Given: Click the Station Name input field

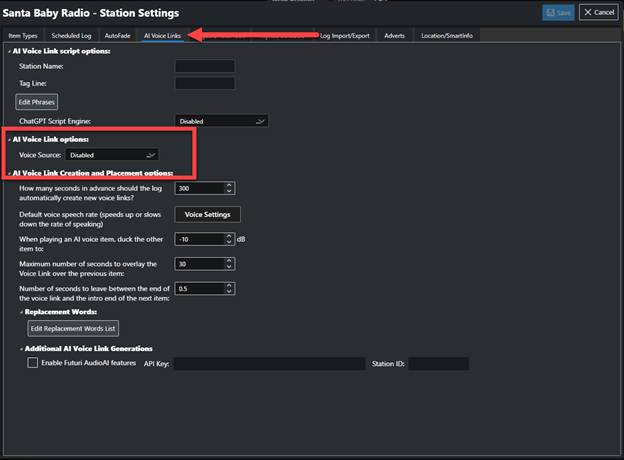Looking at the screenshot, I should [x=205, y=66].
